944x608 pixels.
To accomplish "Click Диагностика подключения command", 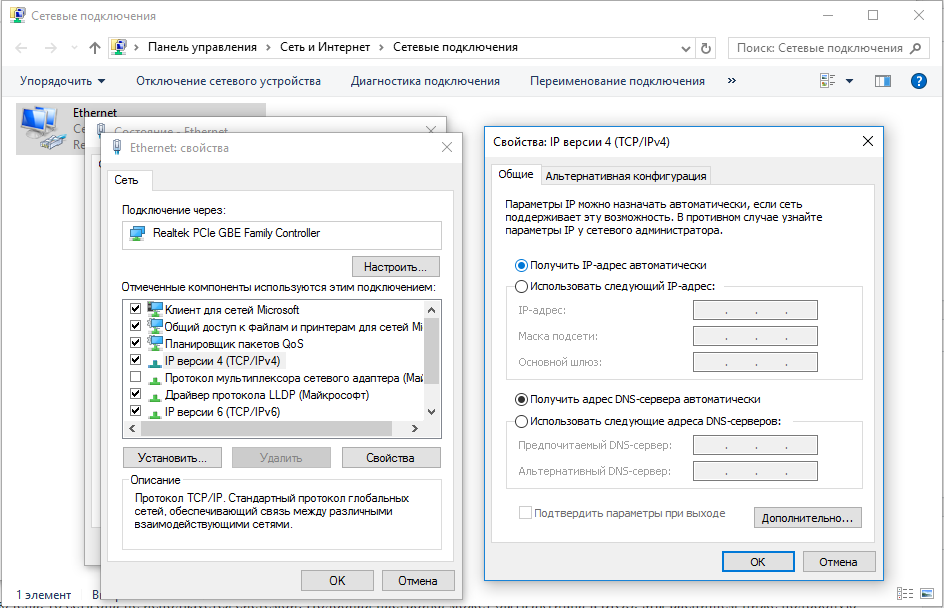I will click(425, 81).
